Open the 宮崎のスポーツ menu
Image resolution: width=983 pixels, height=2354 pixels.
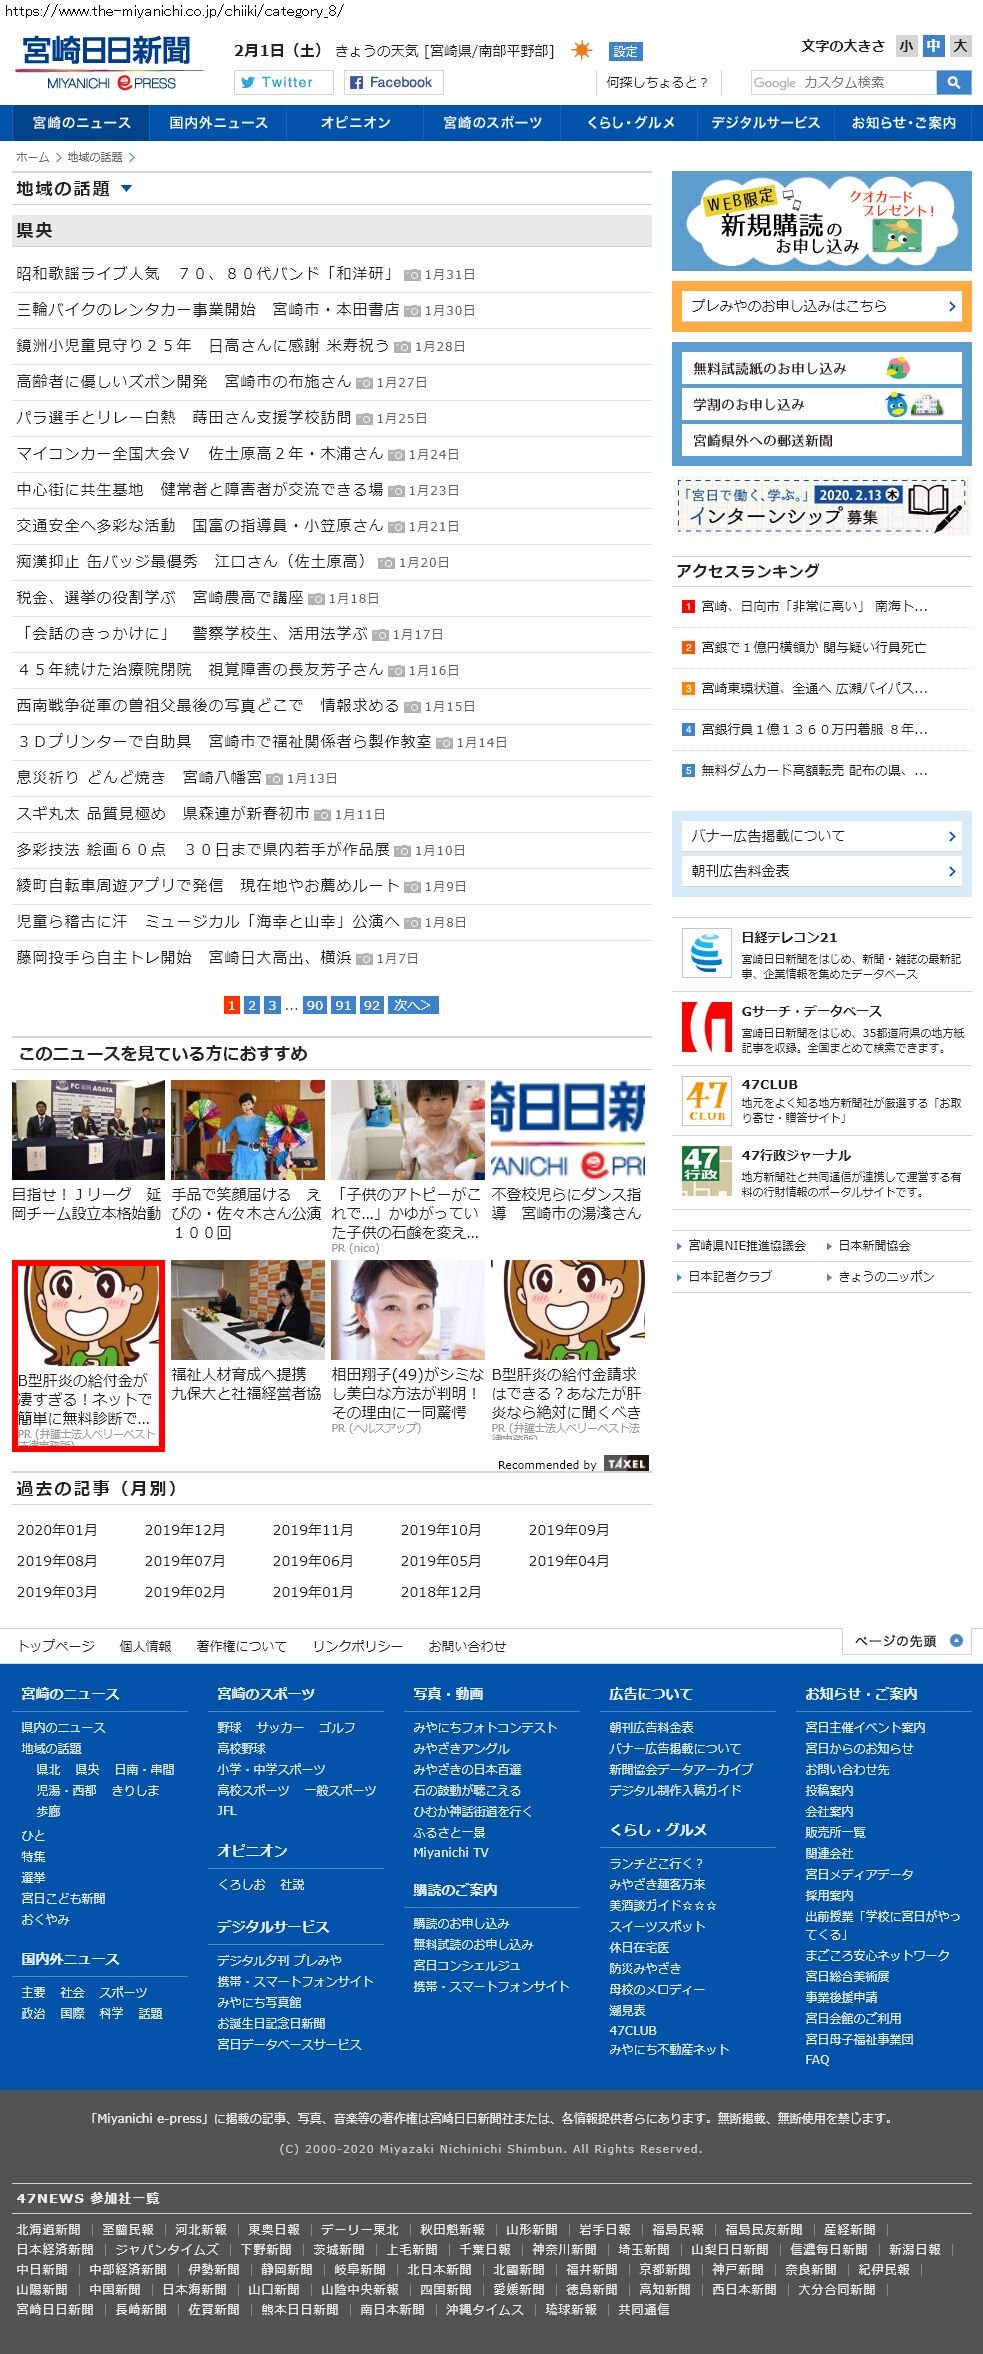click(x=493, y=123)
